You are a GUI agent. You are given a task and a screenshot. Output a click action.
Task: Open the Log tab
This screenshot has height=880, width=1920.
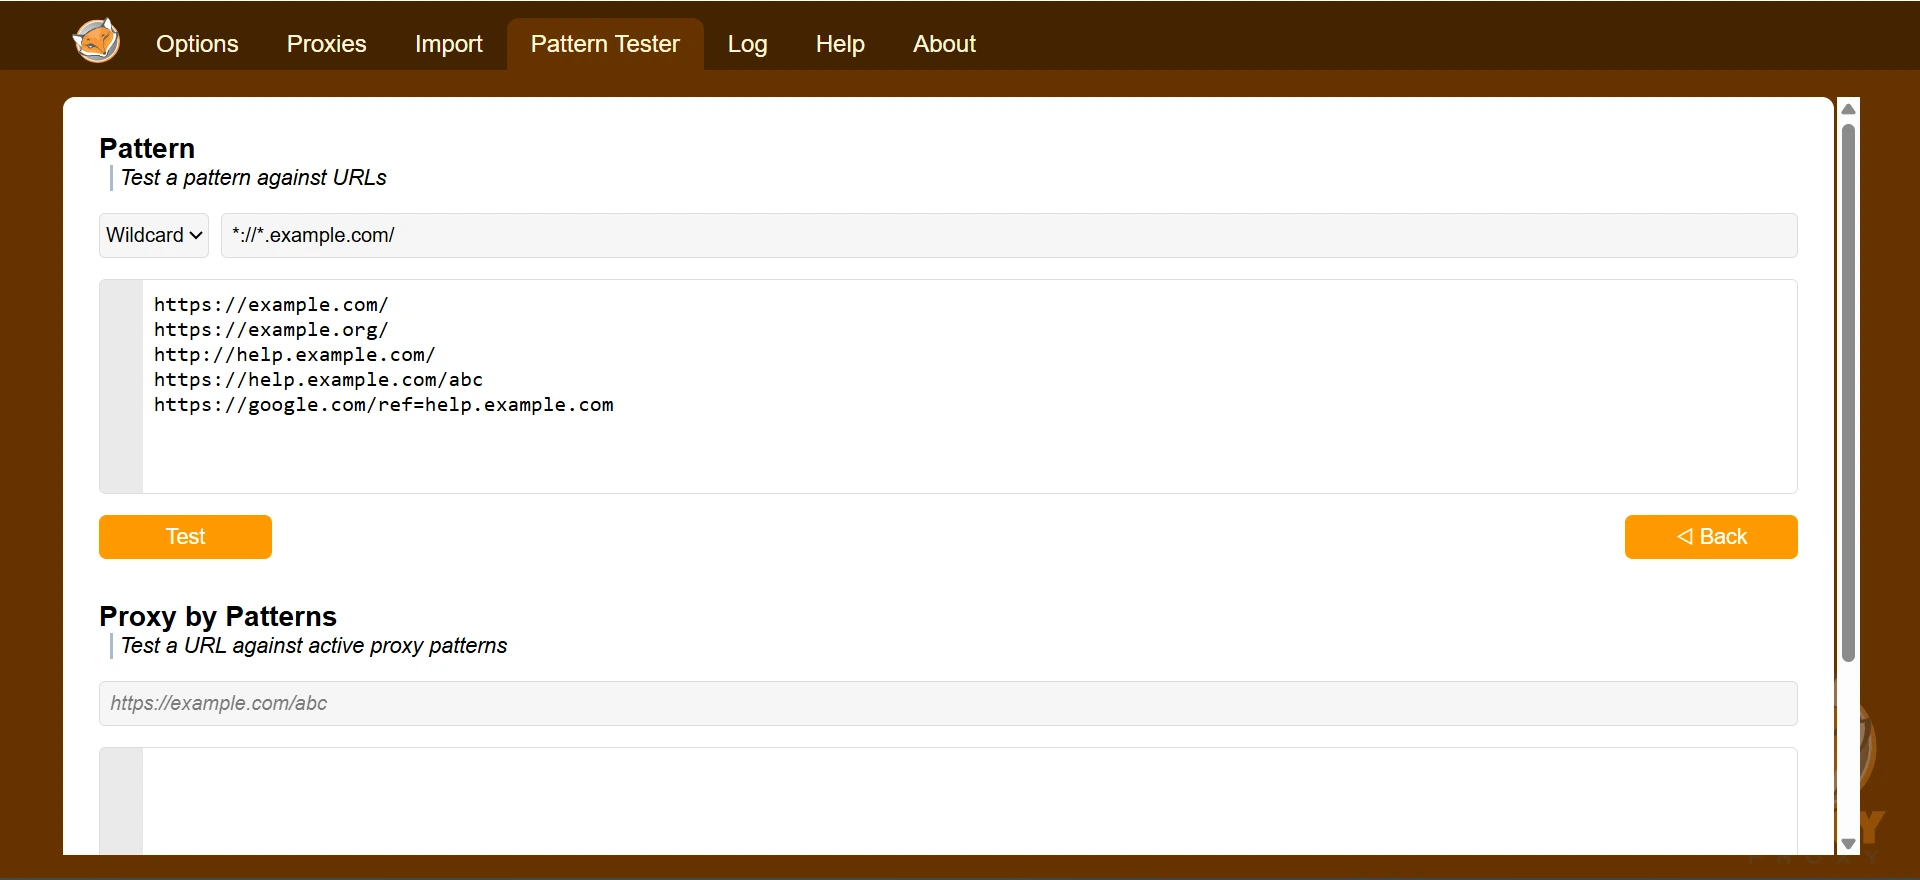click(747, 44)
